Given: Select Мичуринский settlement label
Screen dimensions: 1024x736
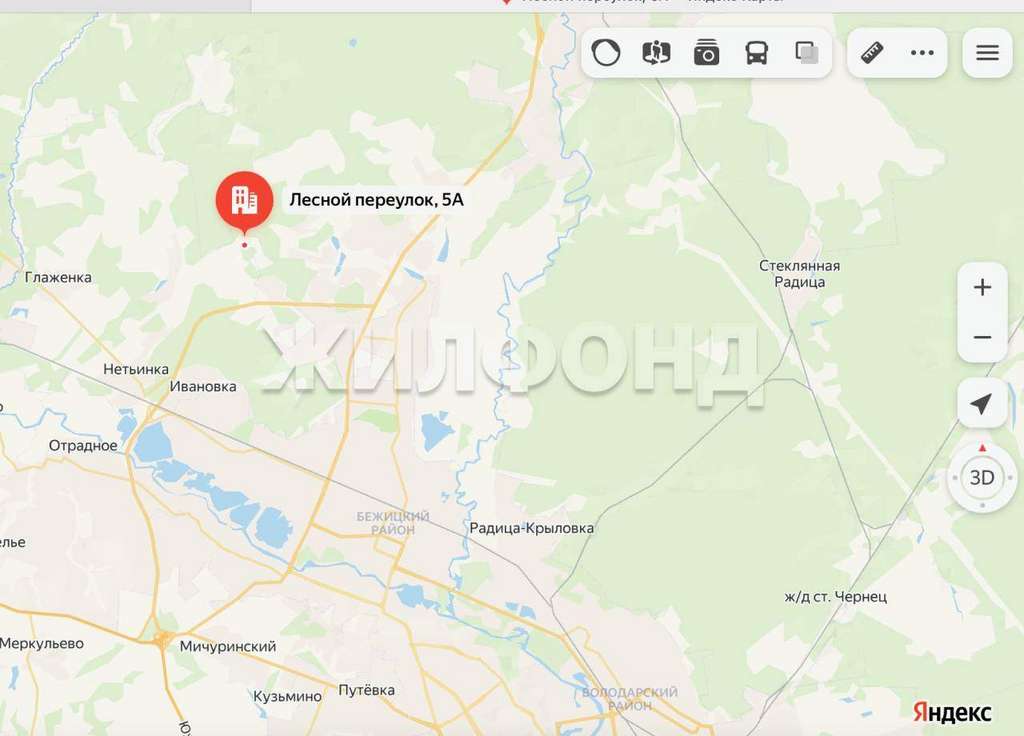Looking at the screenshot, I should point(228,647).
